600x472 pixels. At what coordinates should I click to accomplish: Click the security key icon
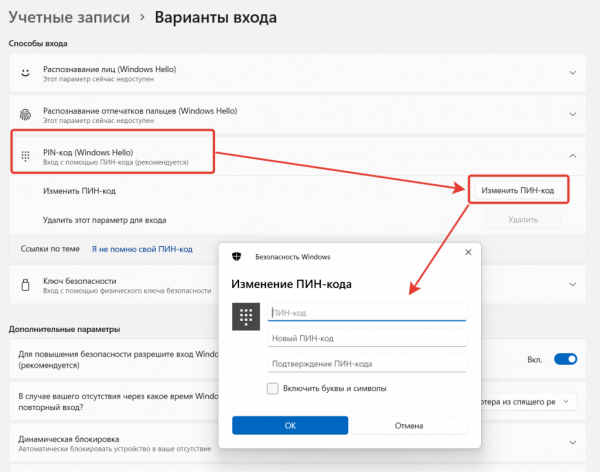coord(25,285)
